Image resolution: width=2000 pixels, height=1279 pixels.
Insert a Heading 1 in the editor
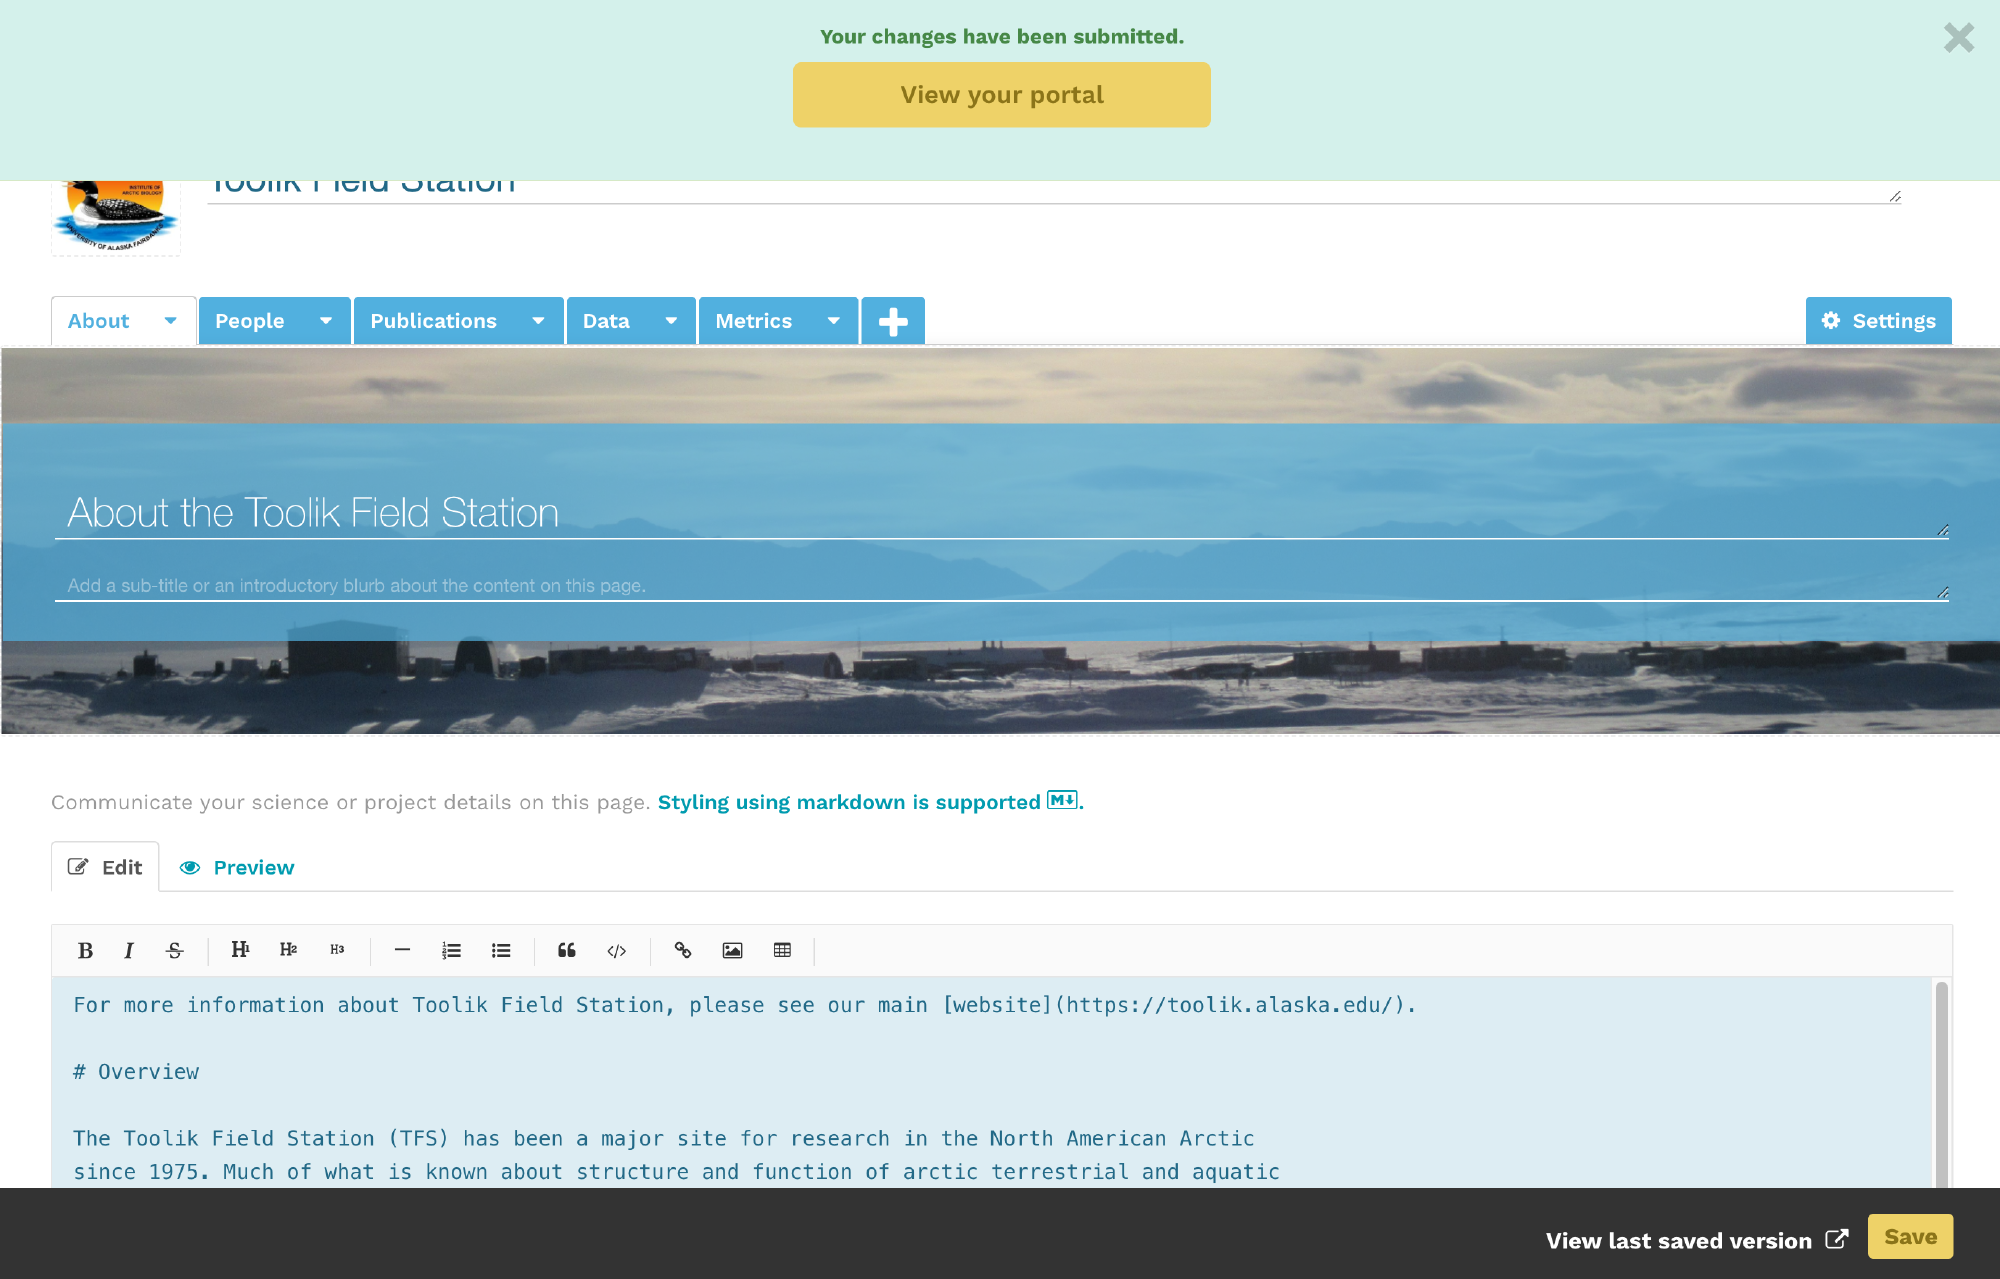pyautogui.click(x=240, y=950)
